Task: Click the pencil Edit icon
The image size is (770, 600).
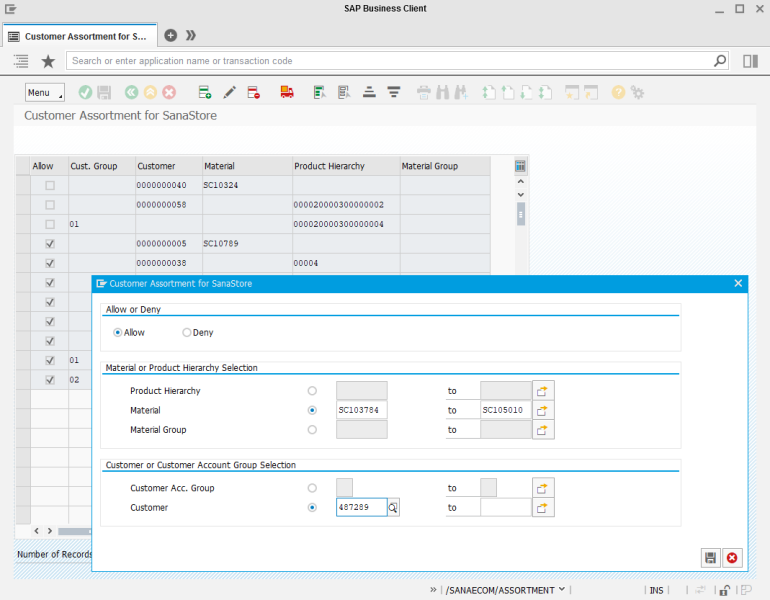Action: click(x=229, y=92)
